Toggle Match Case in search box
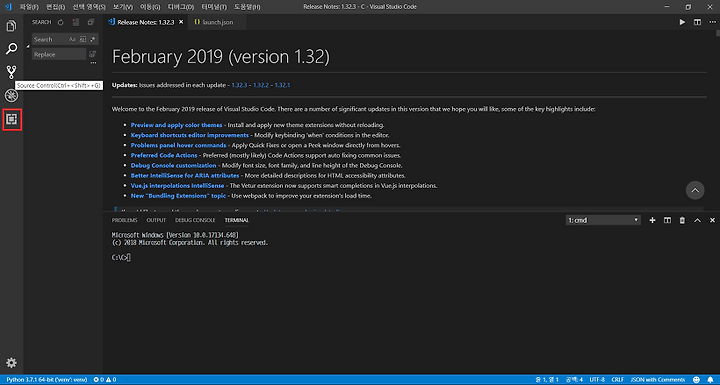The height and width of the screenshot is (385, 720). point(72,40)
